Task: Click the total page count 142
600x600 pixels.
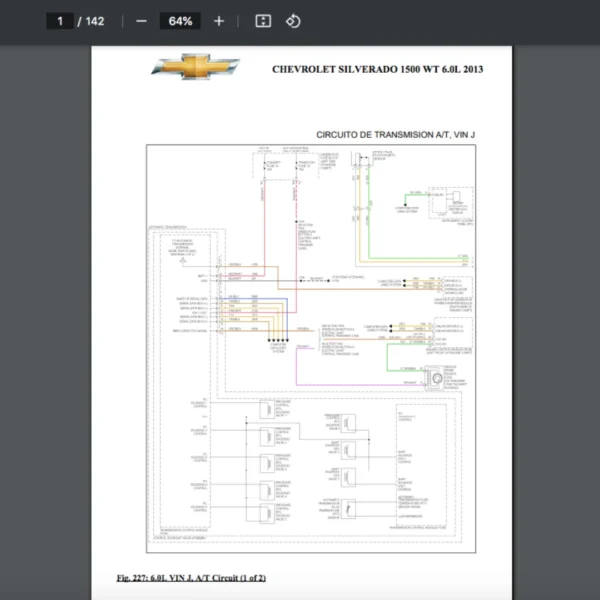Action: coord(95,21)
